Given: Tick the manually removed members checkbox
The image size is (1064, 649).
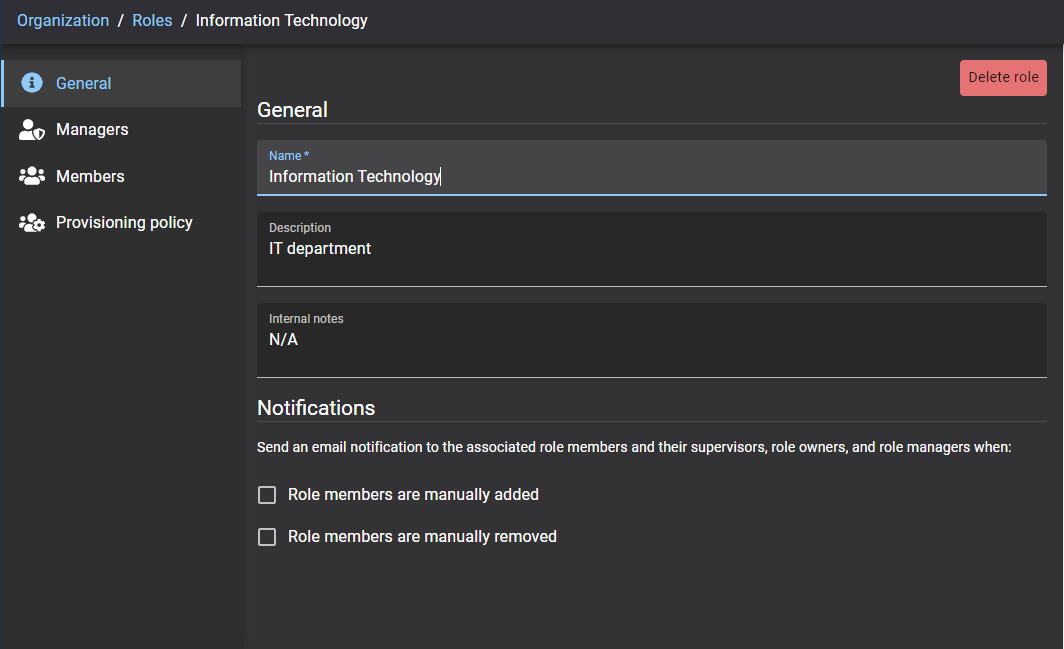Looking at the screenshot, I should click(267, 537).
